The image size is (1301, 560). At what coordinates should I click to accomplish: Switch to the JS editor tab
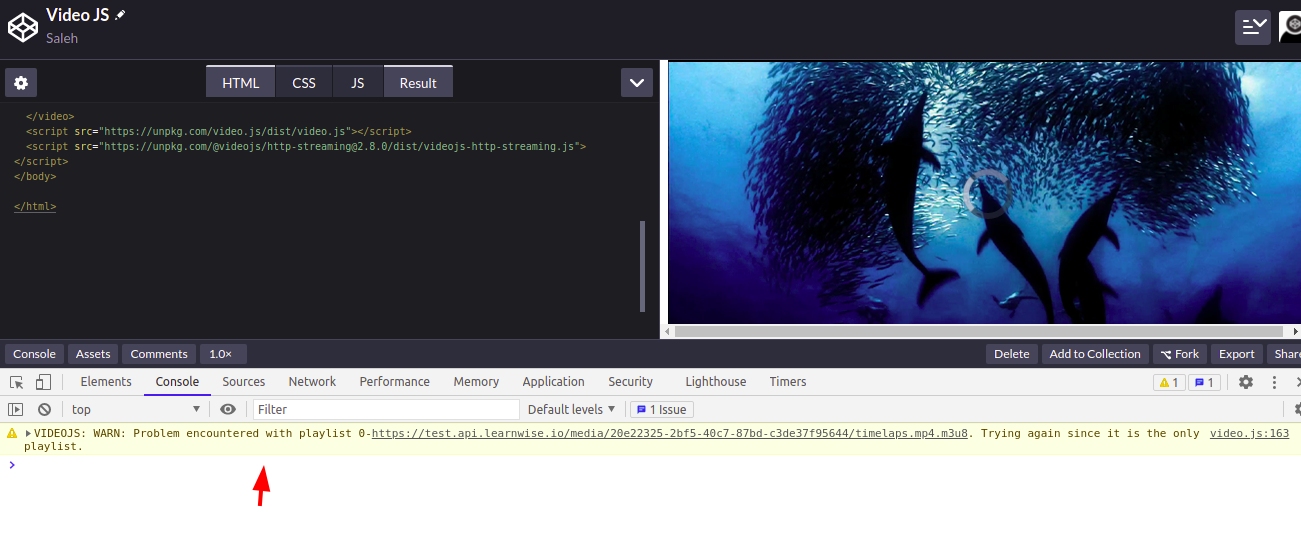tap(358, 82)
